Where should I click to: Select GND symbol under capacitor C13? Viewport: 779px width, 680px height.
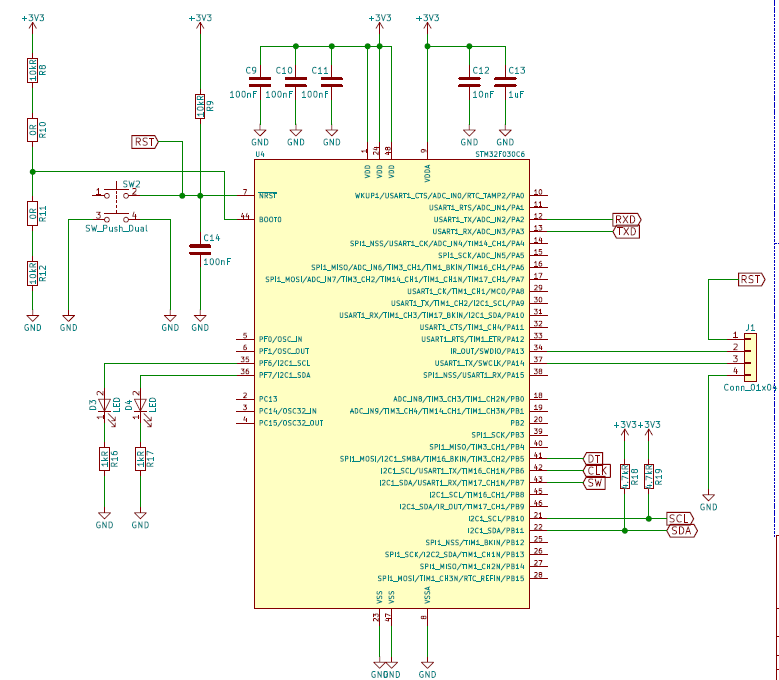click(505, 137)
